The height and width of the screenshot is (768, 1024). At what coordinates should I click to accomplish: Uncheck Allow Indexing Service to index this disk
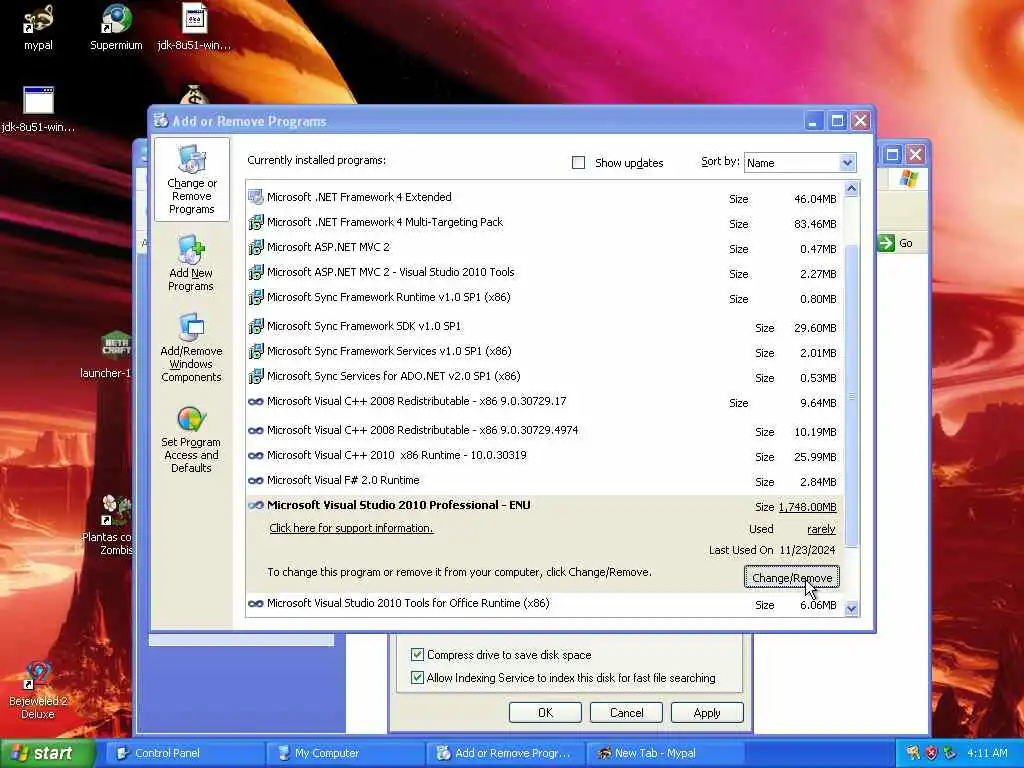[x=417, y=677]
